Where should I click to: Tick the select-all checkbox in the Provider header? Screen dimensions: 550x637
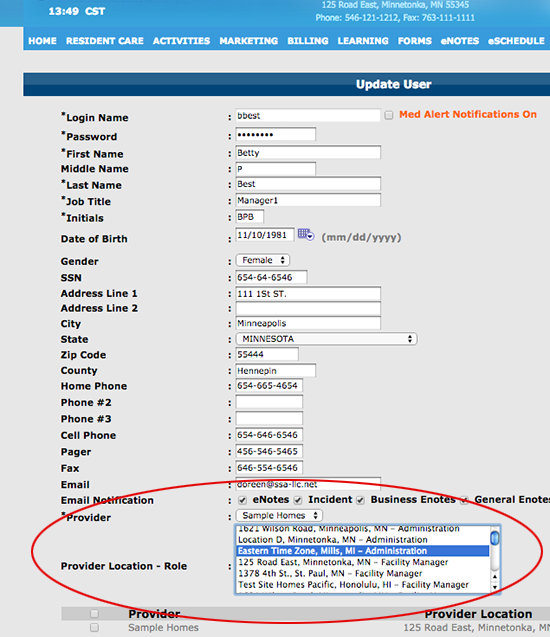tap(94, 613)
